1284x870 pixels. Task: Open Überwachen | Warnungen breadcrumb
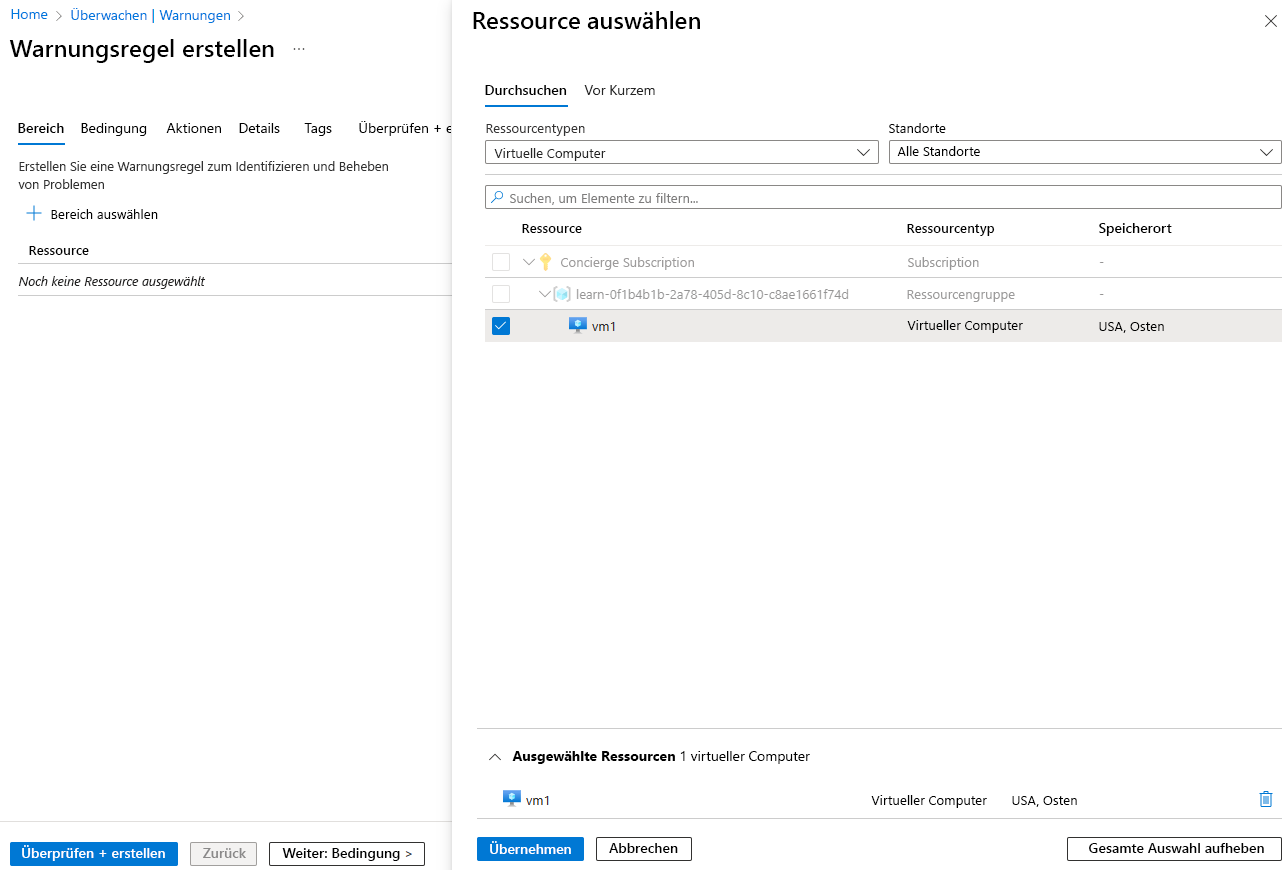pos(150,15)
